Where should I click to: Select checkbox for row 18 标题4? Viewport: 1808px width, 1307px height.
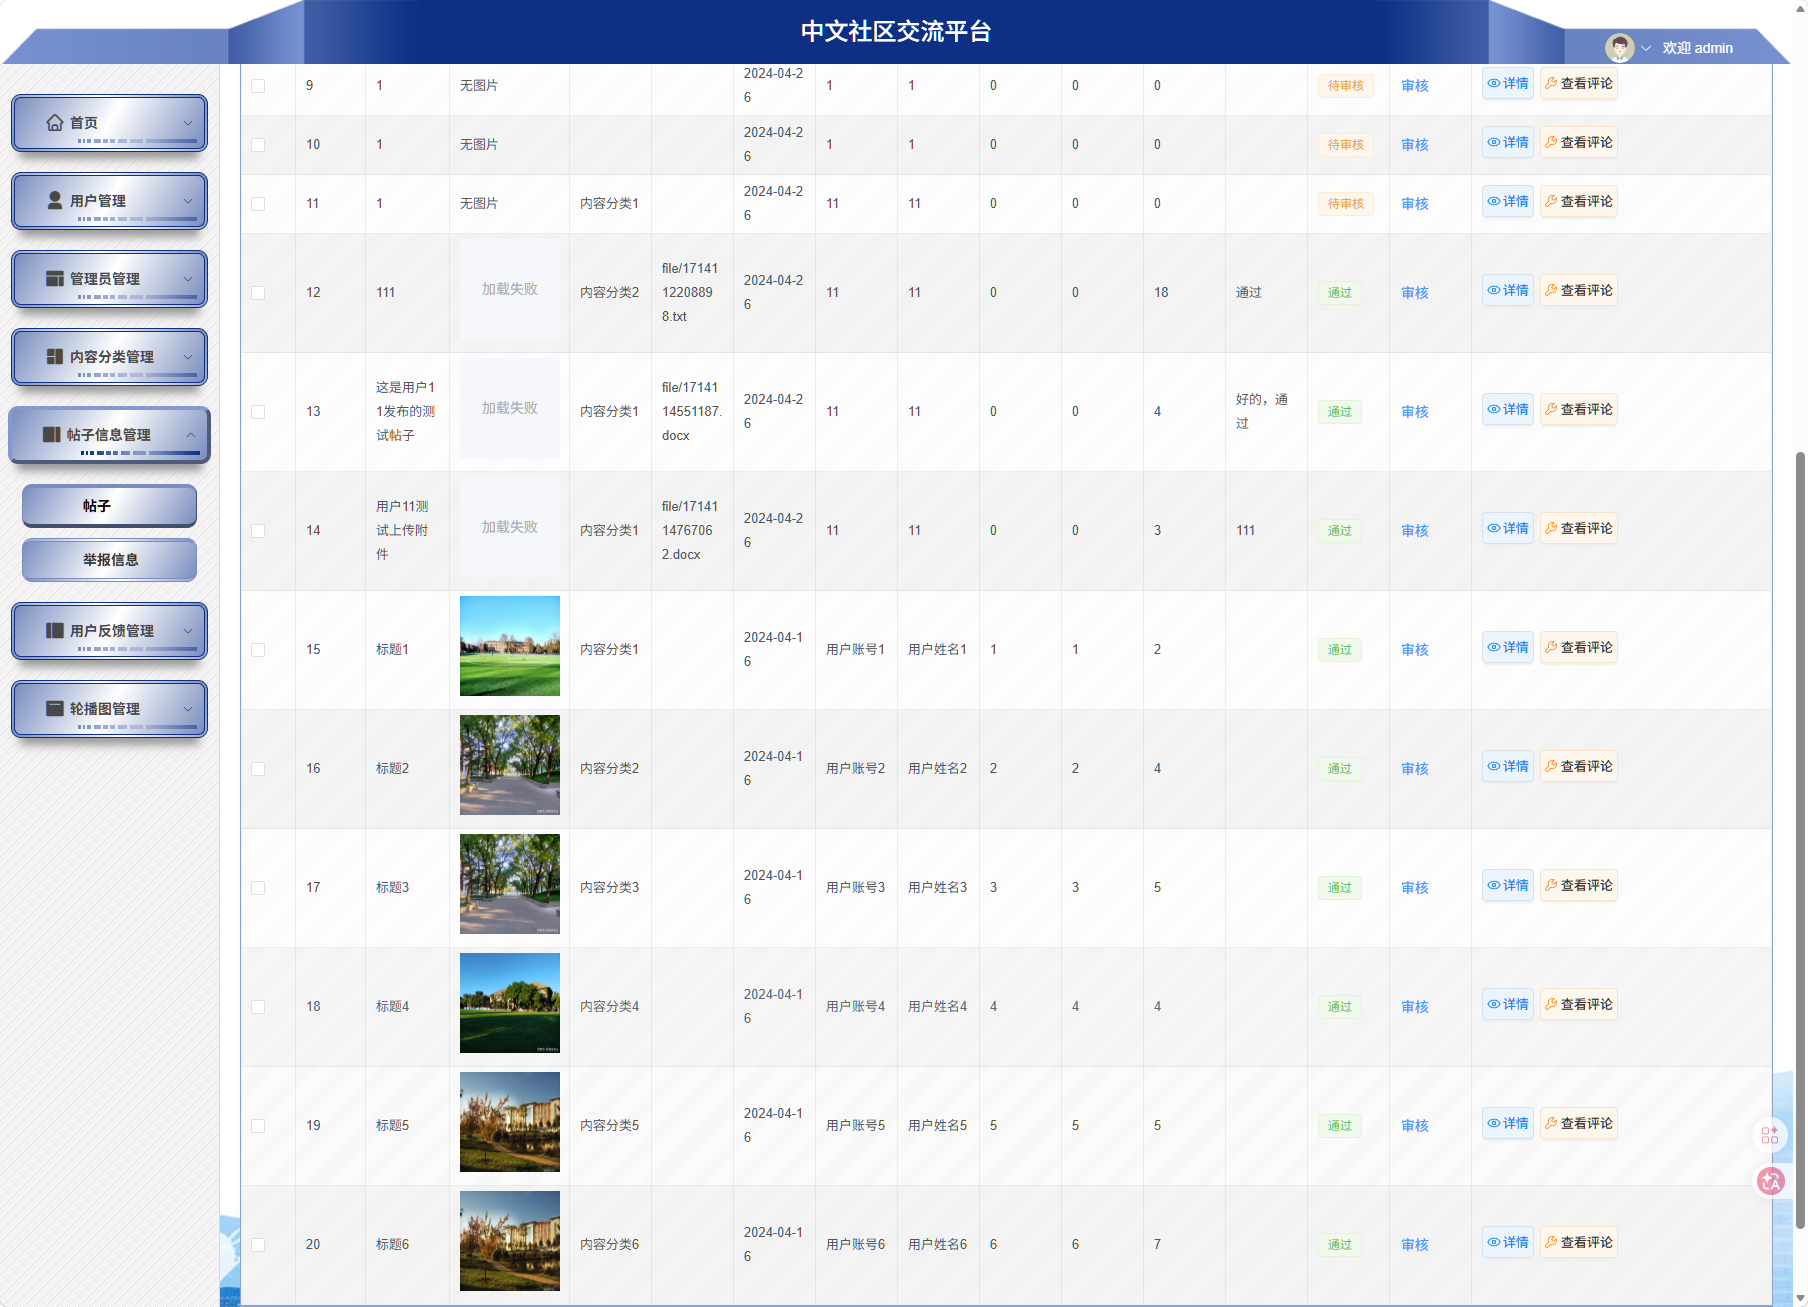(258, 1007)
